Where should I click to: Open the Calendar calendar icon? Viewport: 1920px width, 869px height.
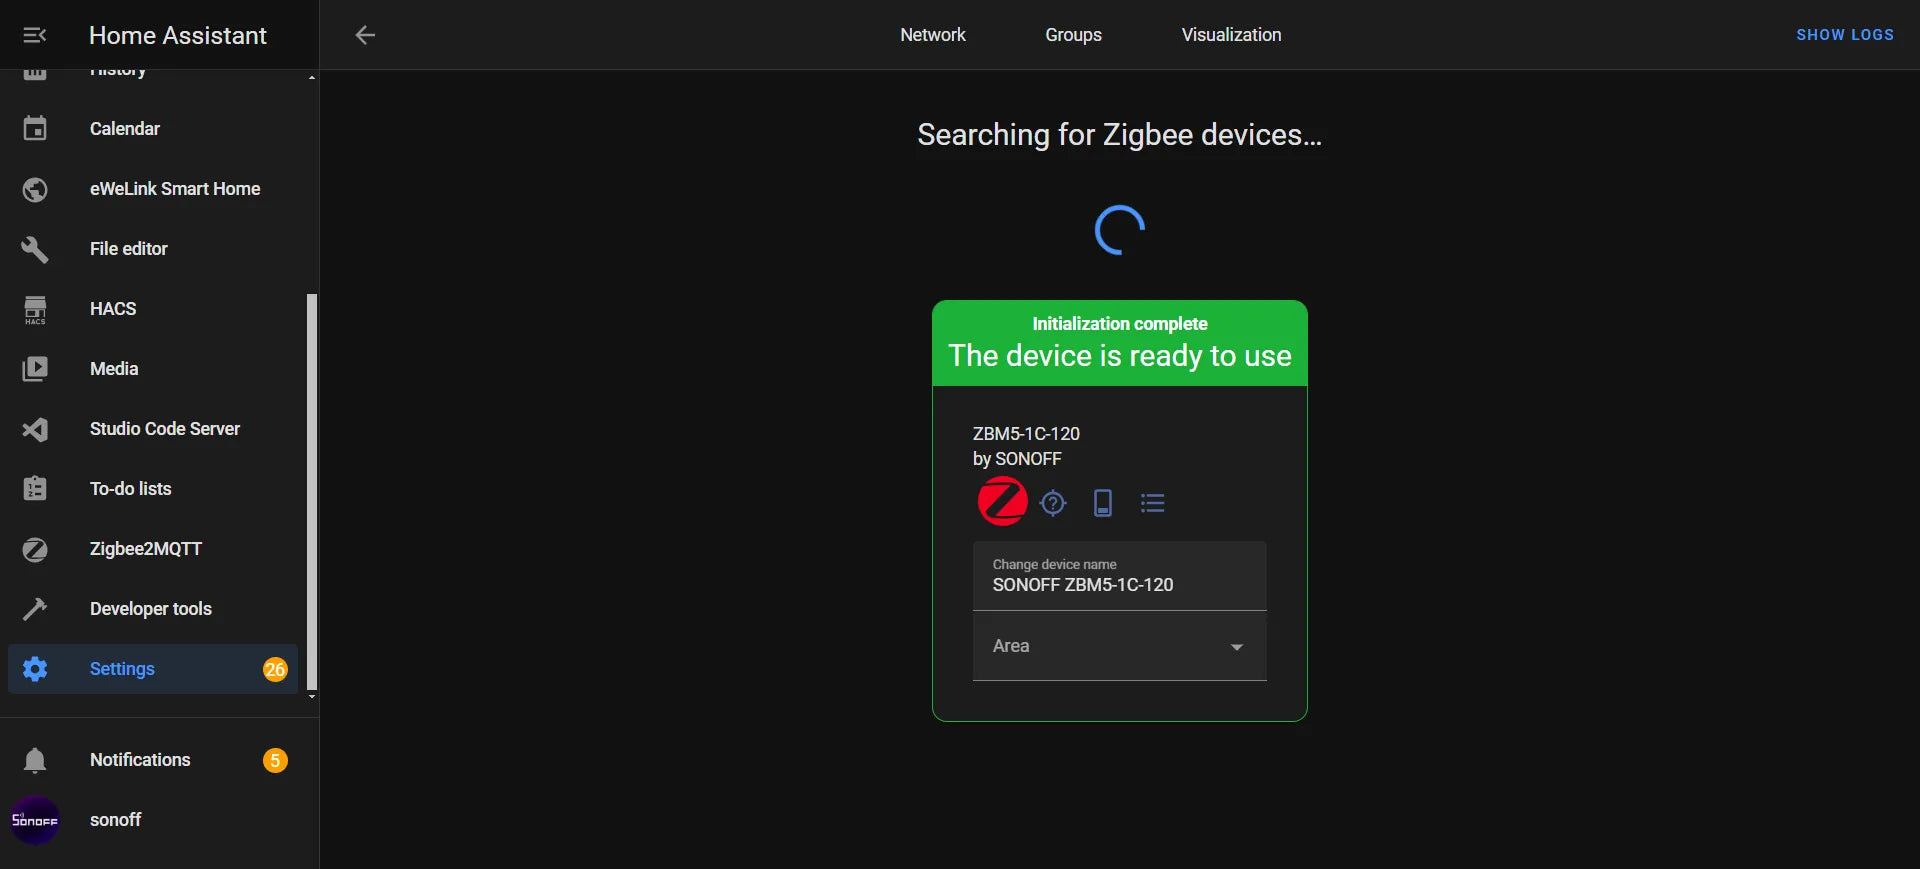click(35, 129)
